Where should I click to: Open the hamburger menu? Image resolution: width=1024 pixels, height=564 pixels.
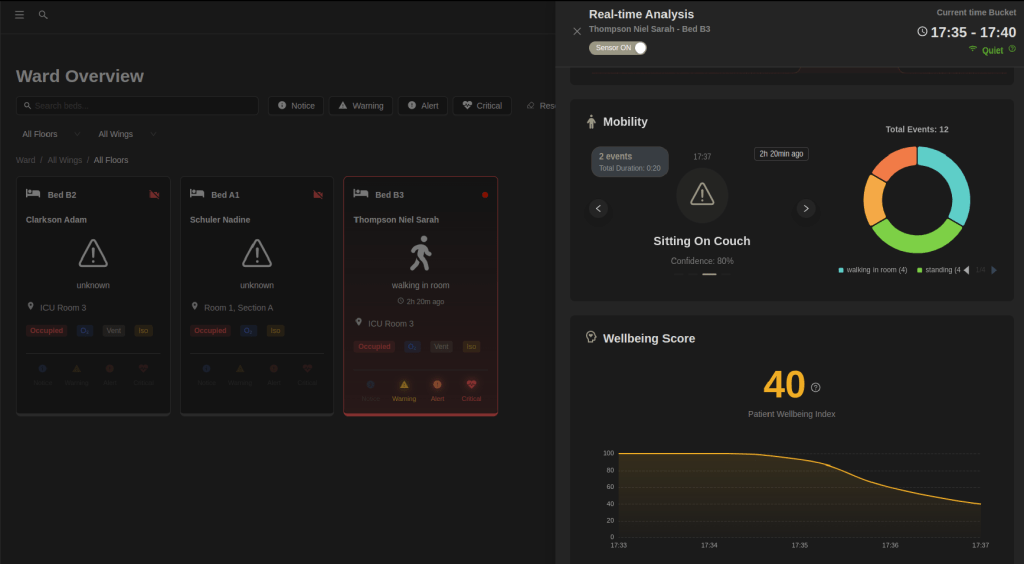pyautogui.click(x=19, y=15)
